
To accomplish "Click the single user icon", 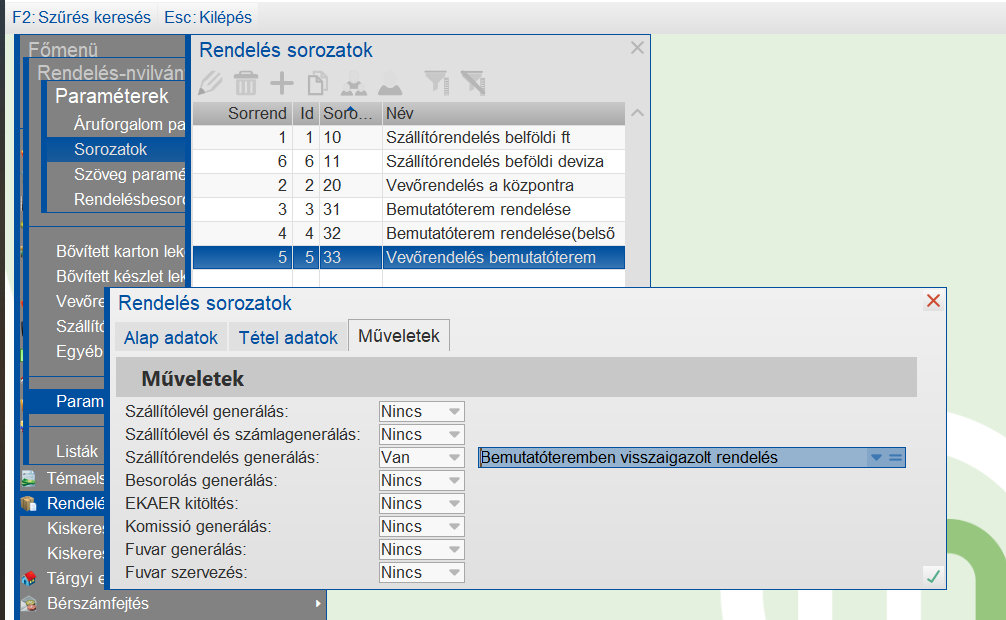I will coord(390,83).
